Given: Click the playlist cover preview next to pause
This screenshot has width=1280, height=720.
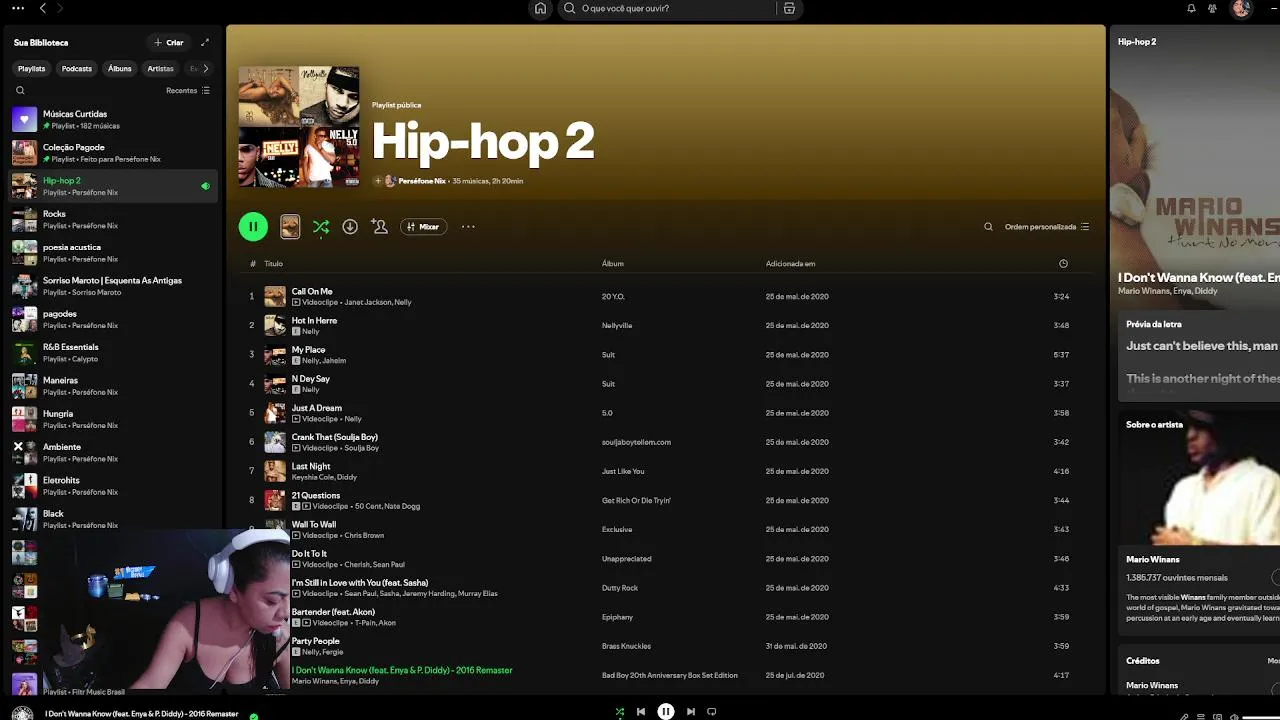Looking at the screenshot, I should 290,227.
